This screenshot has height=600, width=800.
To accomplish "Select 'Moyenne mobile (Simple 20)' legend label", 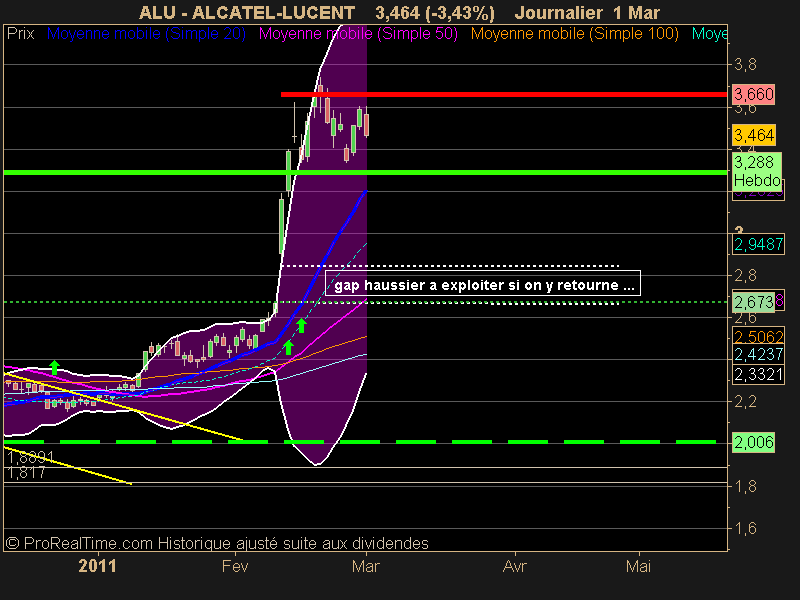I will point(146,34).
